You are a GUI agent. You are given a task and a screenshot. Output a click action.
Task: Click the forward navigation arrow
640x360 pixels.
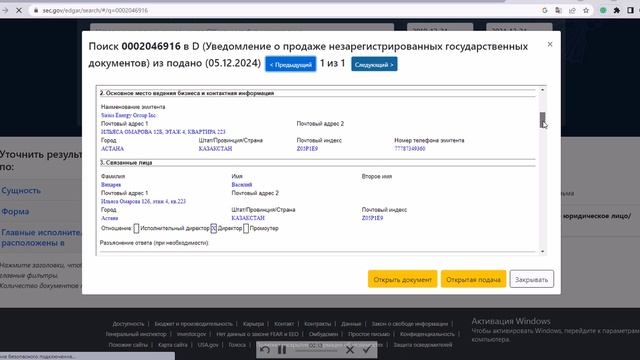point(5,11)
